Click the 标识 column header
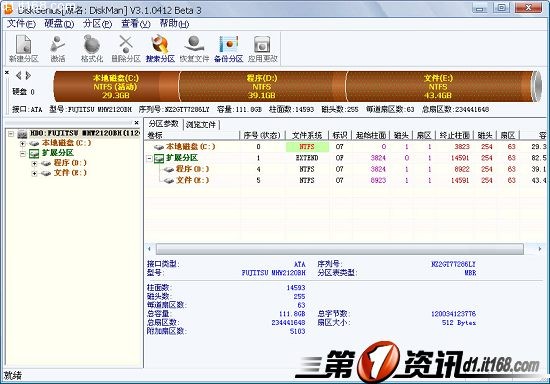 click(340, 135)
